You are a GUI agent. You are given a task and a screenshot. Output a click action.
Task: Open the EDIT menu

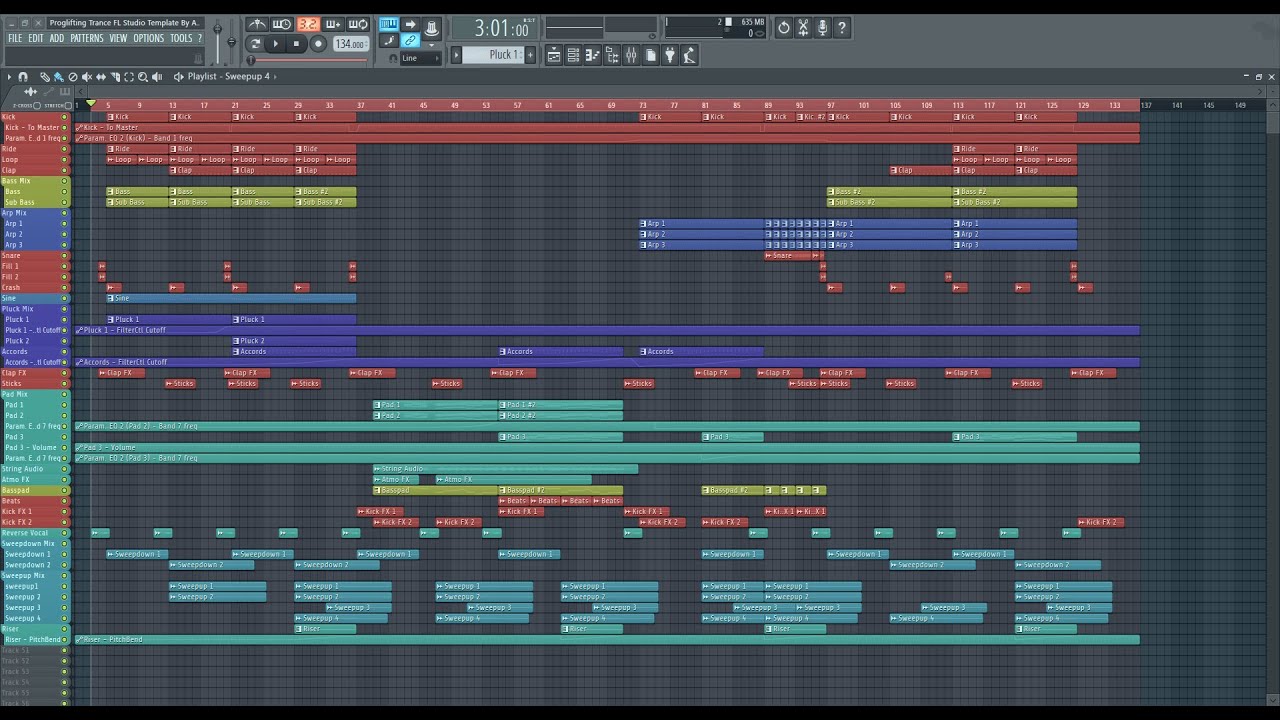36,38
